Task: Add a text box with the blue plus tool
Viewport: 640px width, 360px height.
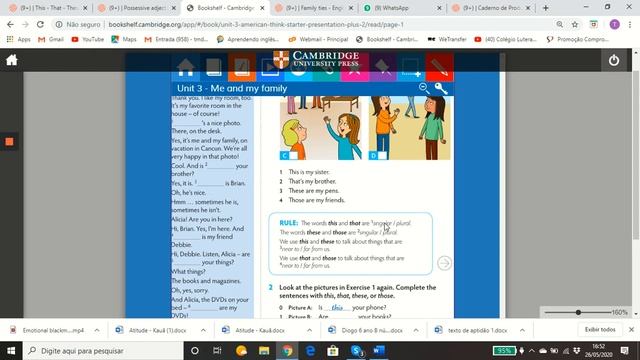Action: tap(411, 67)
